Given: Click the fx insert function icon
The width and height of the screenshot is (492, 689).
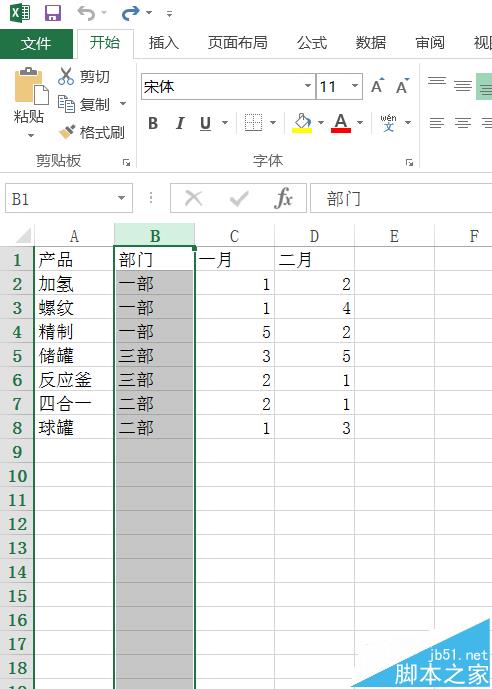Looking at the screenshot, I should pyautogui.click(x=283, y=199).
